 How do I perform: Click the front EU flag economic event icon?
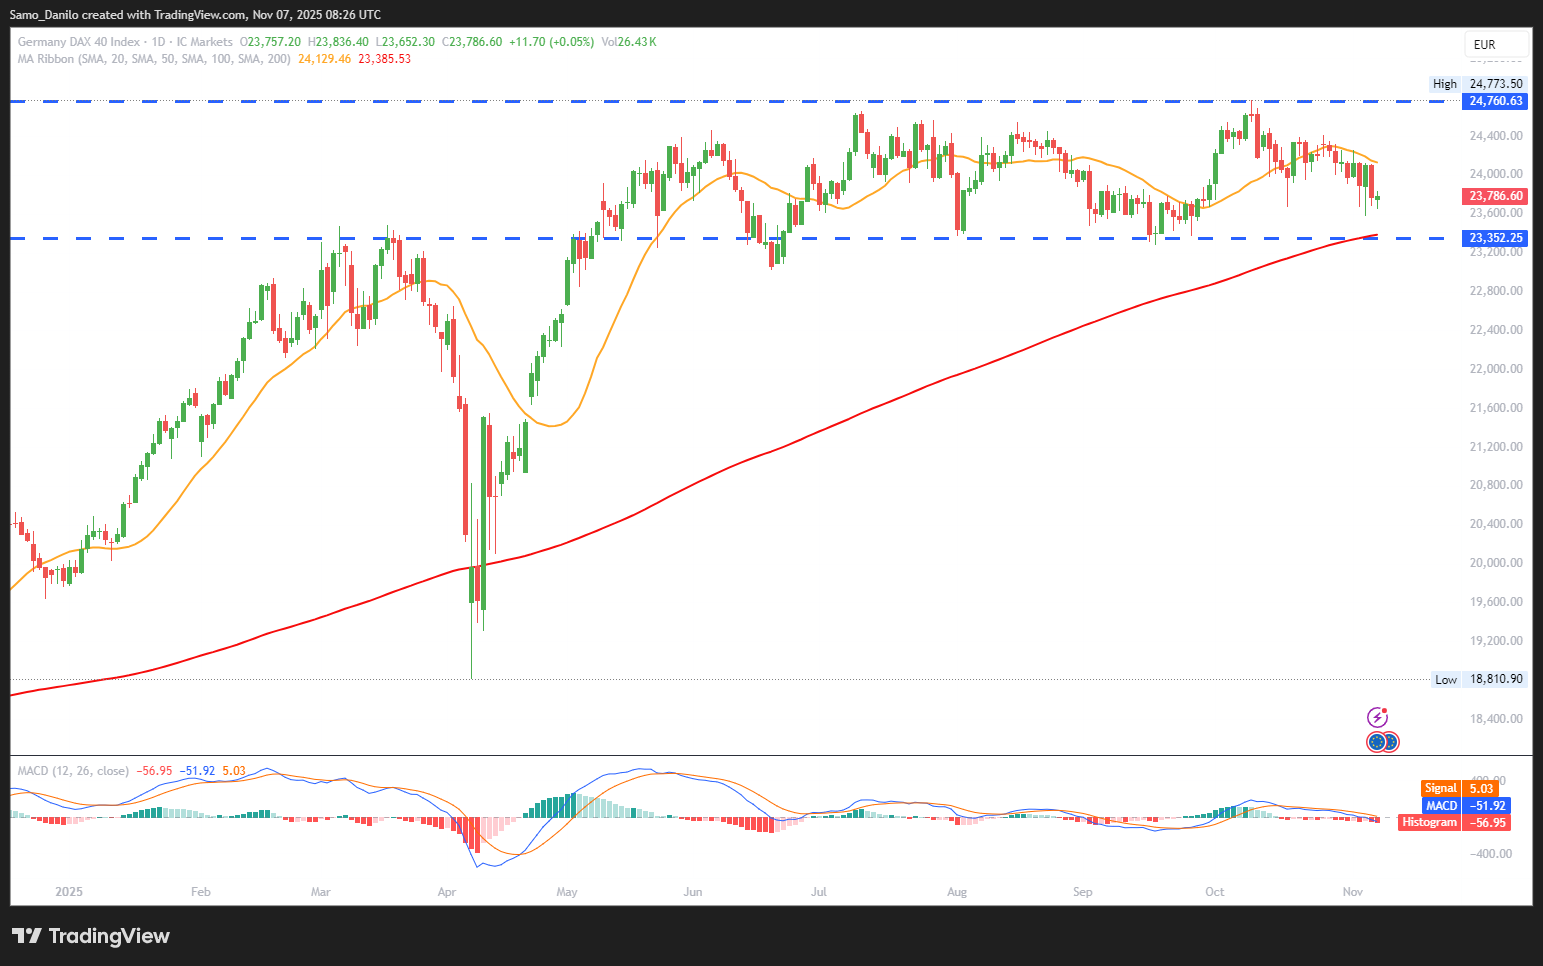tap(1377, 742)
